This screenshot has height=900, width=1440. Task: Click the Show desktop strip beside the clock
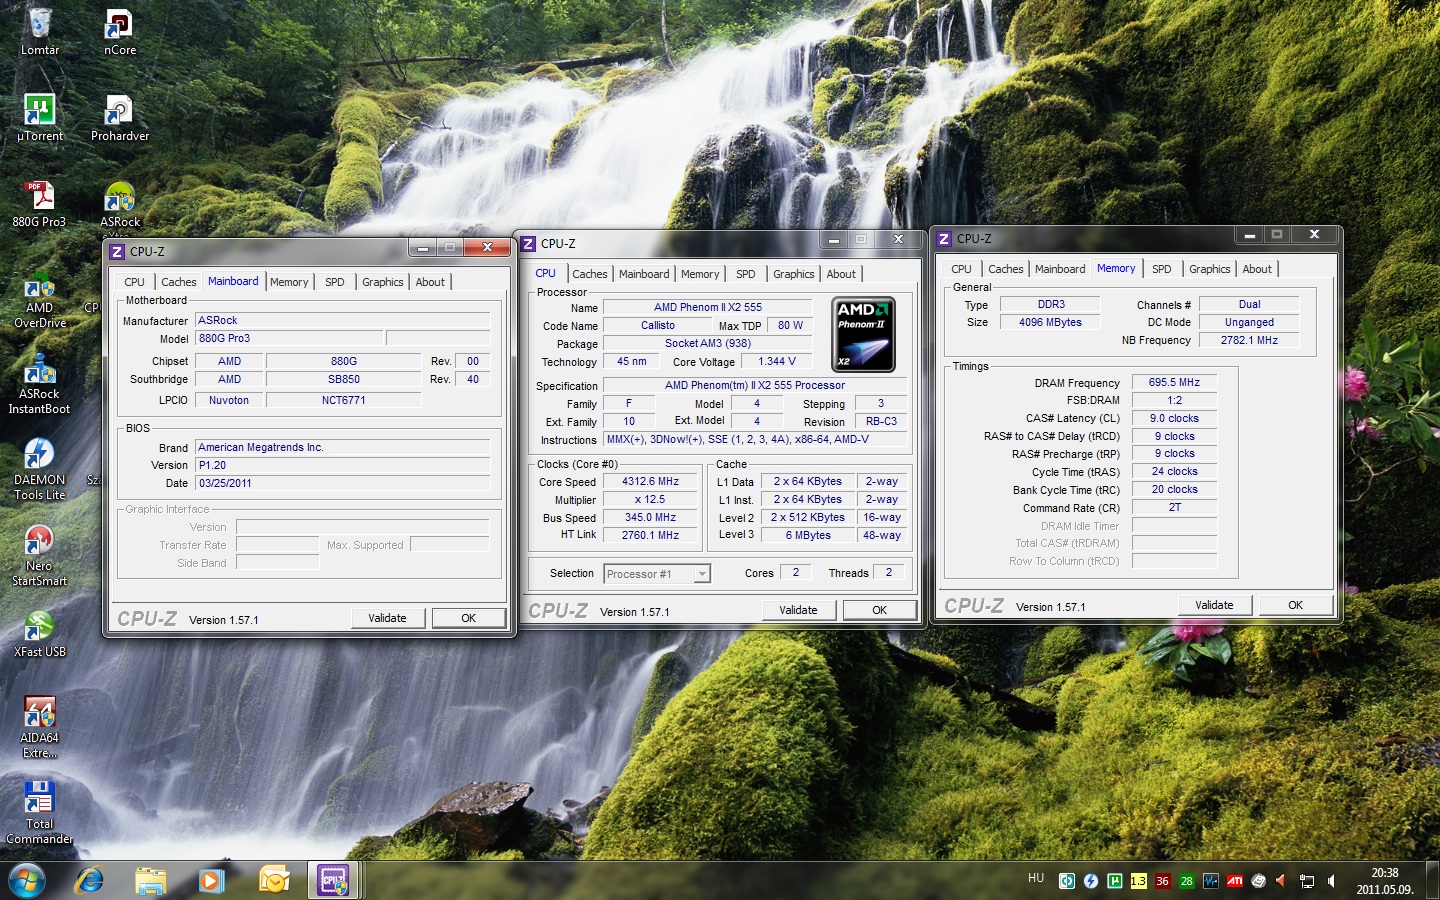[x=1433, y=881]
